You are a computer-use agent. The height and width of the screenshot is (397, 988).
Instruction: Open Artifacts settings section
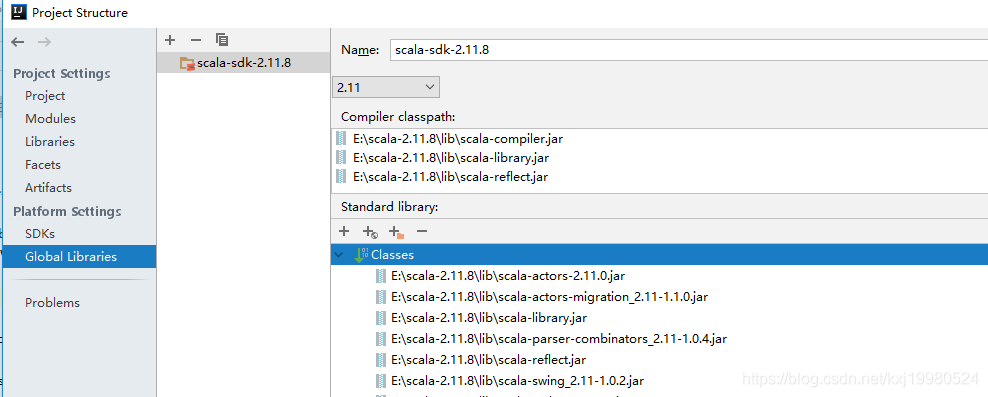49,188
